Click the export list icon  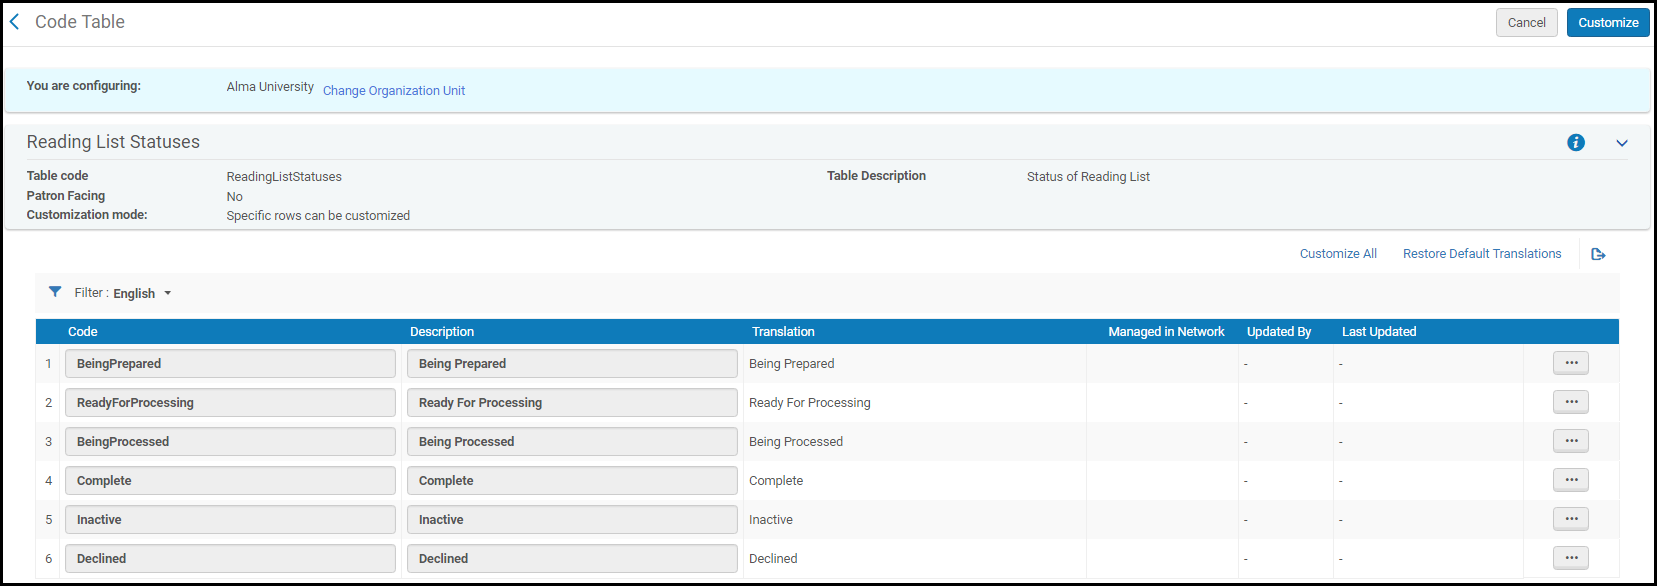click(1598, 254)
